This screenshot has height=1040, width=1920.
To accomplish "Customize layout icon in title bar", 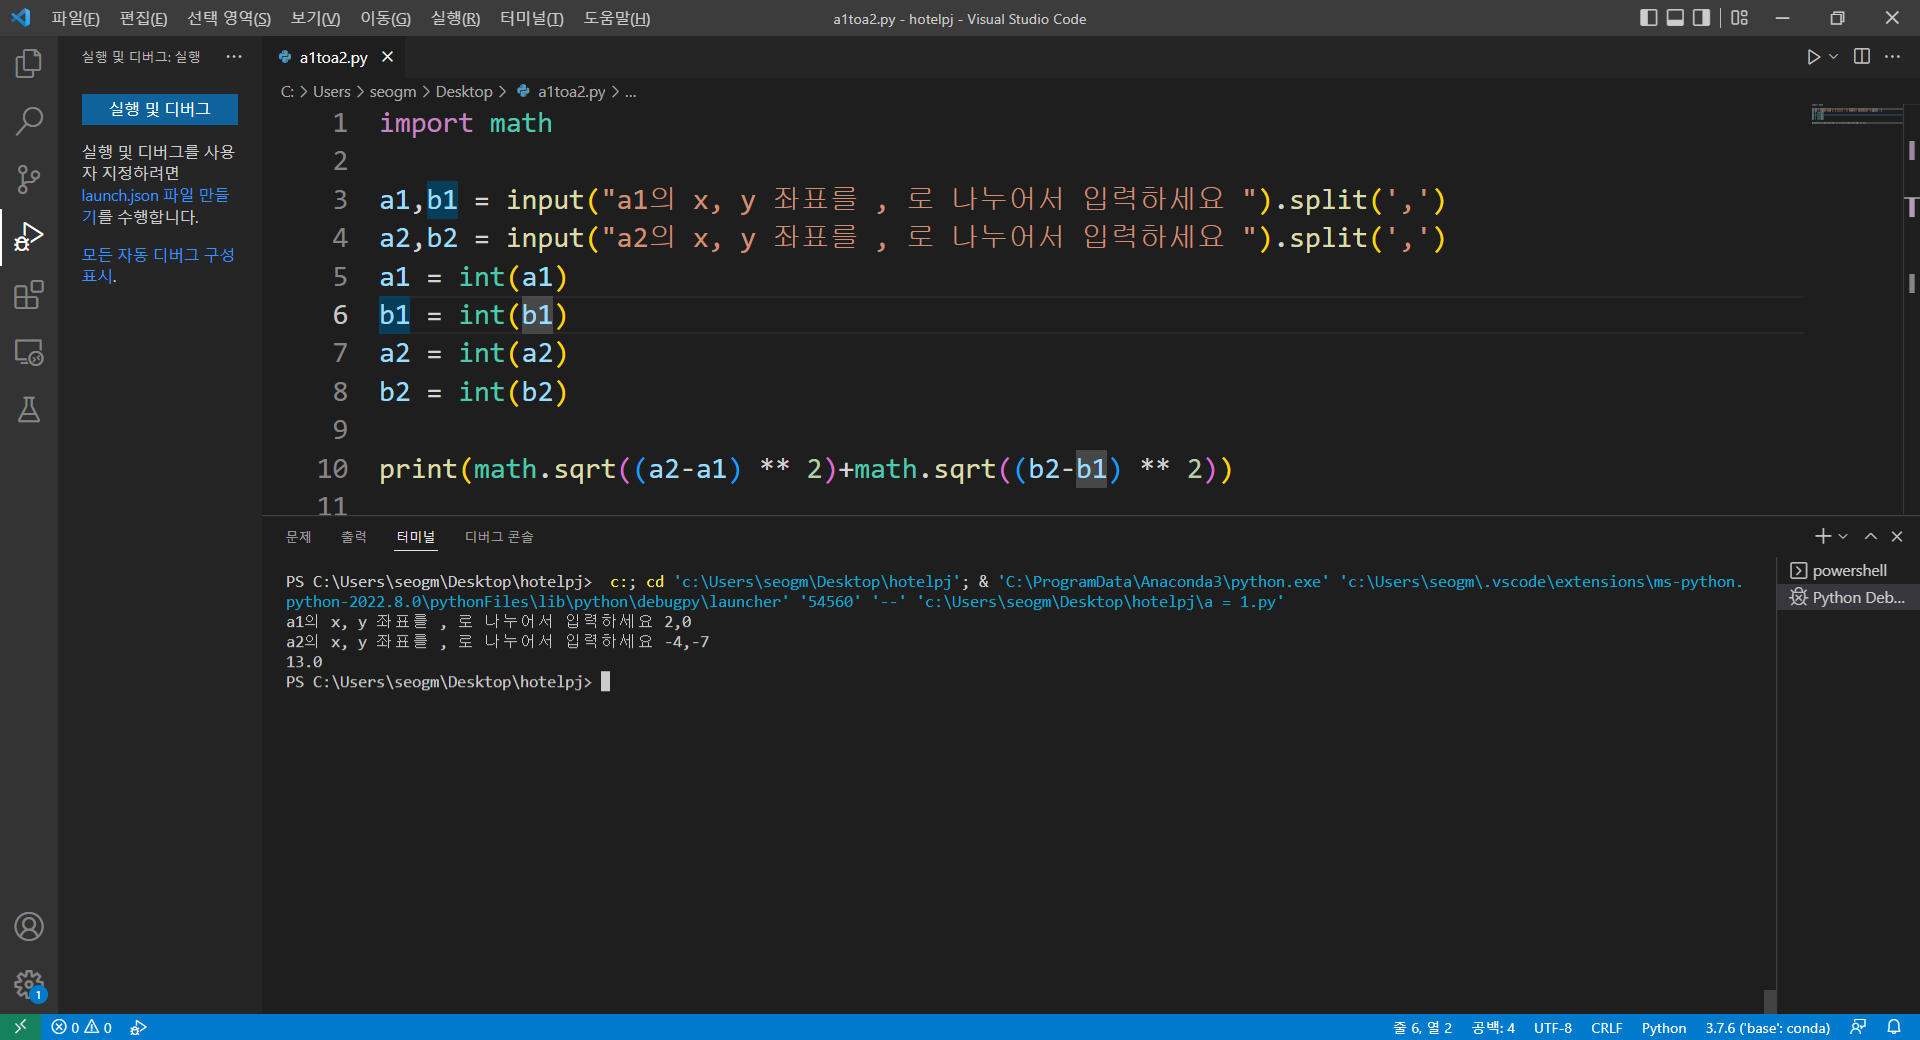I will tap(1740, 18).
